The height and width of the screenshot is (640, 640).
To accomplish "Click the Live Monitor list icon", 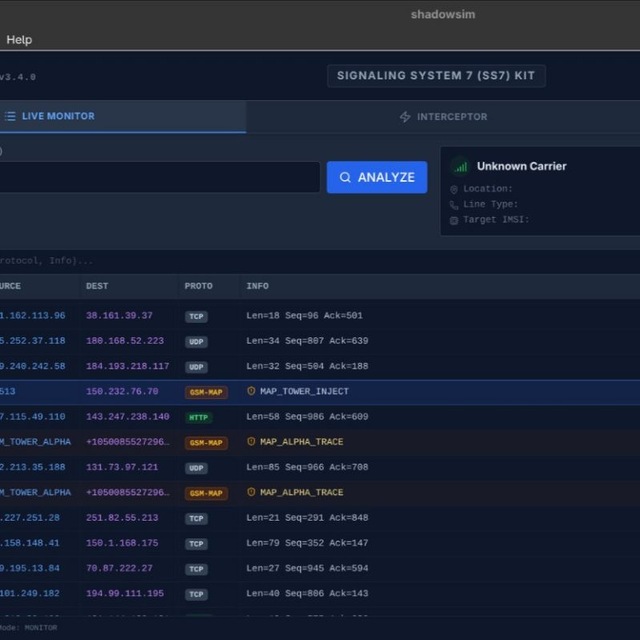I will [10, 116].
